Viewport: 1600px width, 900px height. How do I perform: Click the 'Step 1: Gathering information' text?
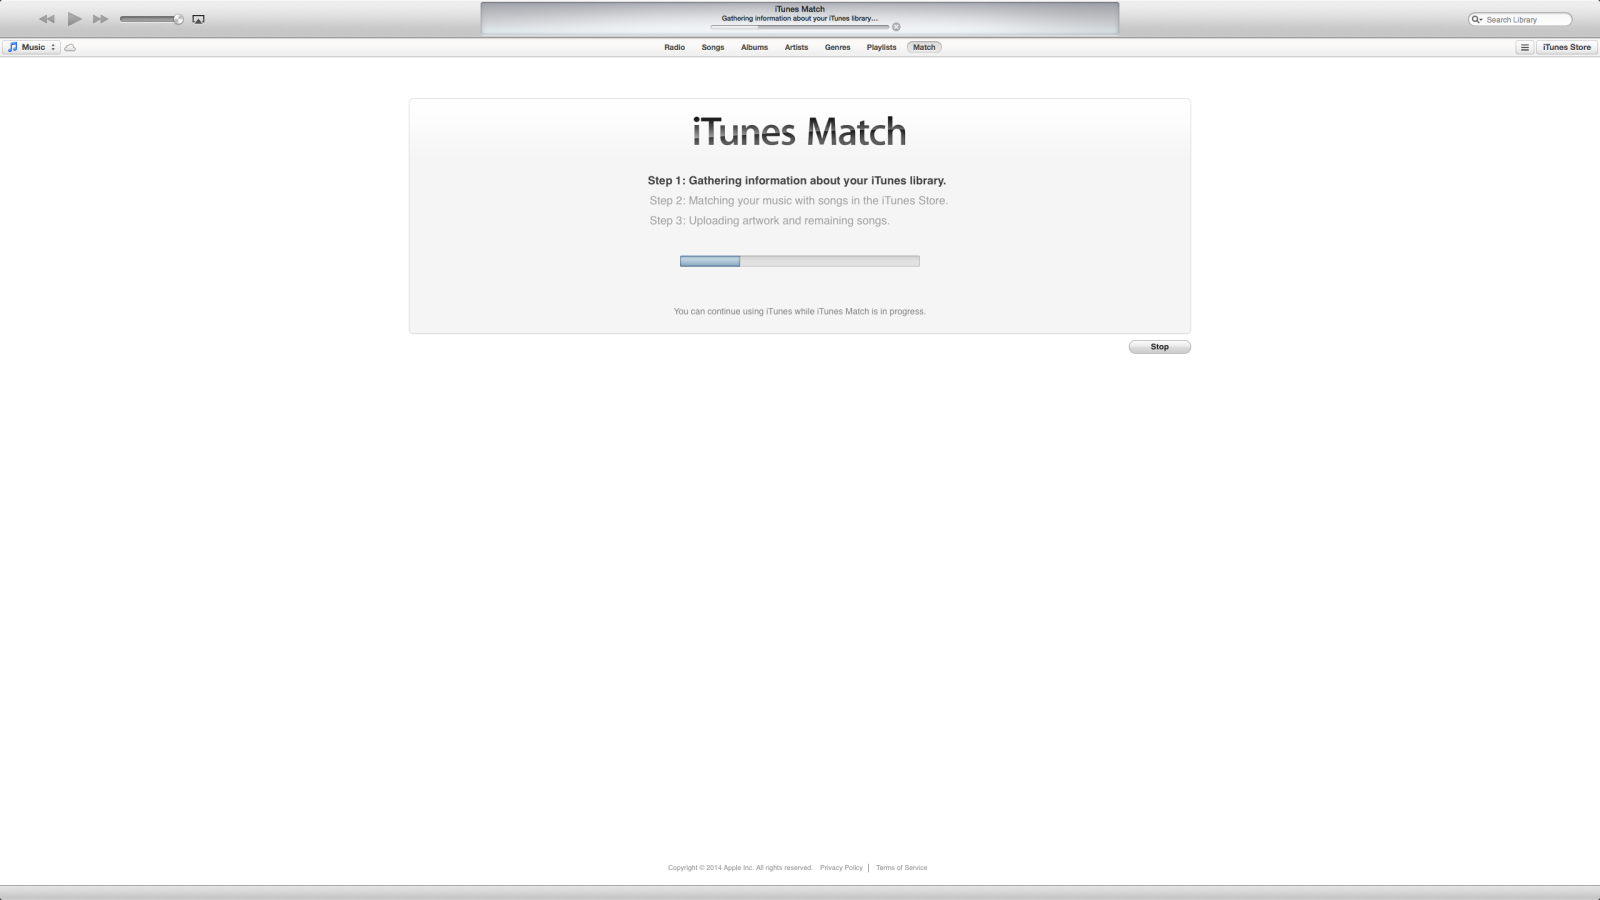click(797, 181)
